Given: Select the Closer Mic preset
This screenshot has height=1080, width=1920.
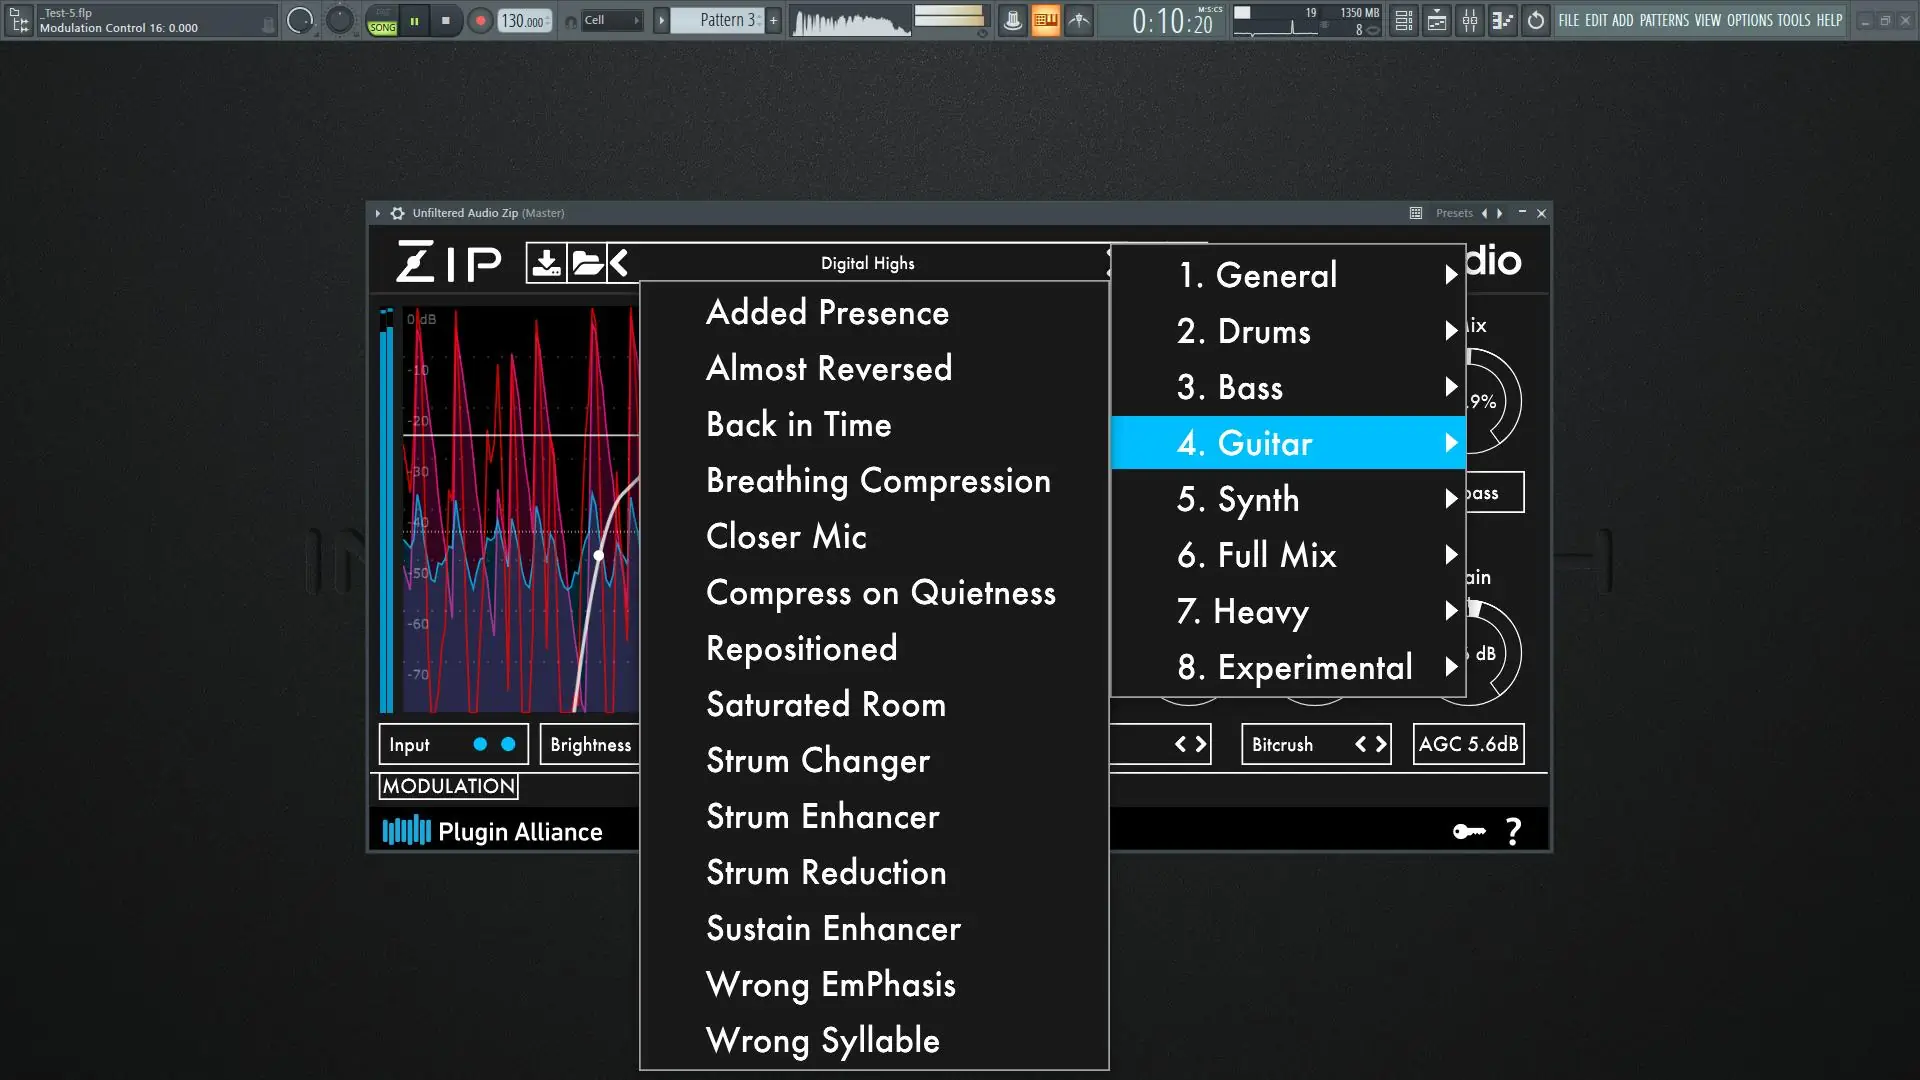Looking at the screenshot, I should tap(786, 537).
